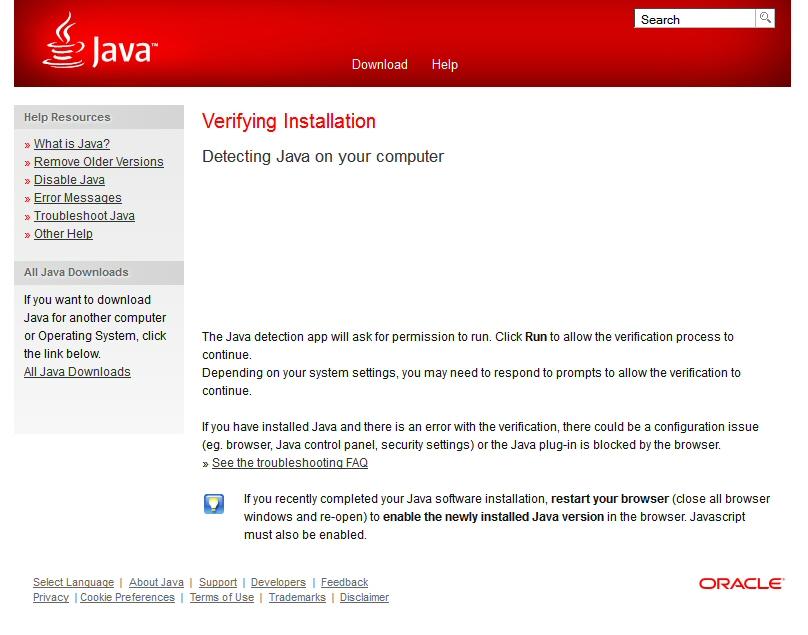Click the Help Resources sidebar heading
This screenshot has width=808, height=635.
click(67, 118)
